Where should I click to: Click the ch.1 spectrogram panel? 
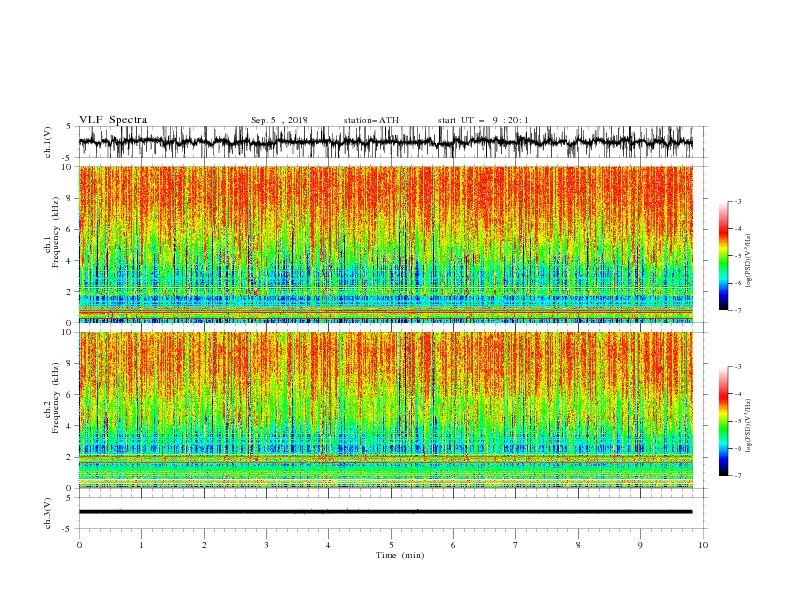coord(386,244)
